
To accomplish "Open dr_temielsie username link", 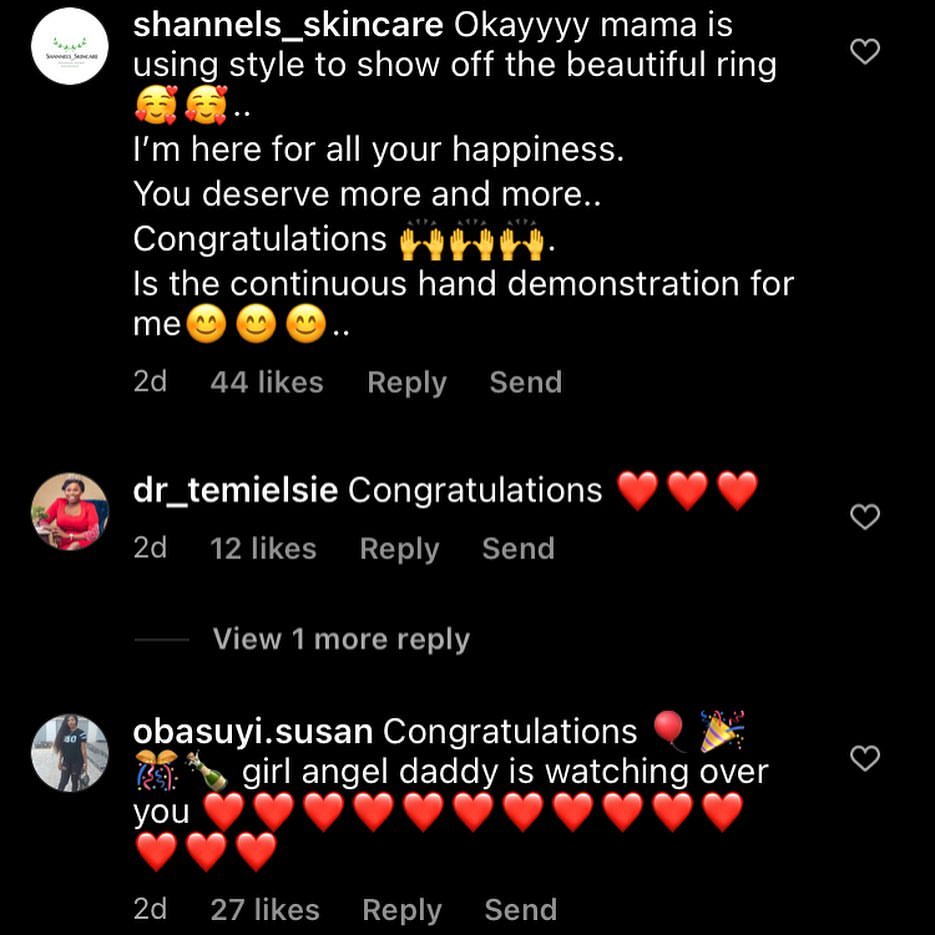I will (x=235, y=491).
